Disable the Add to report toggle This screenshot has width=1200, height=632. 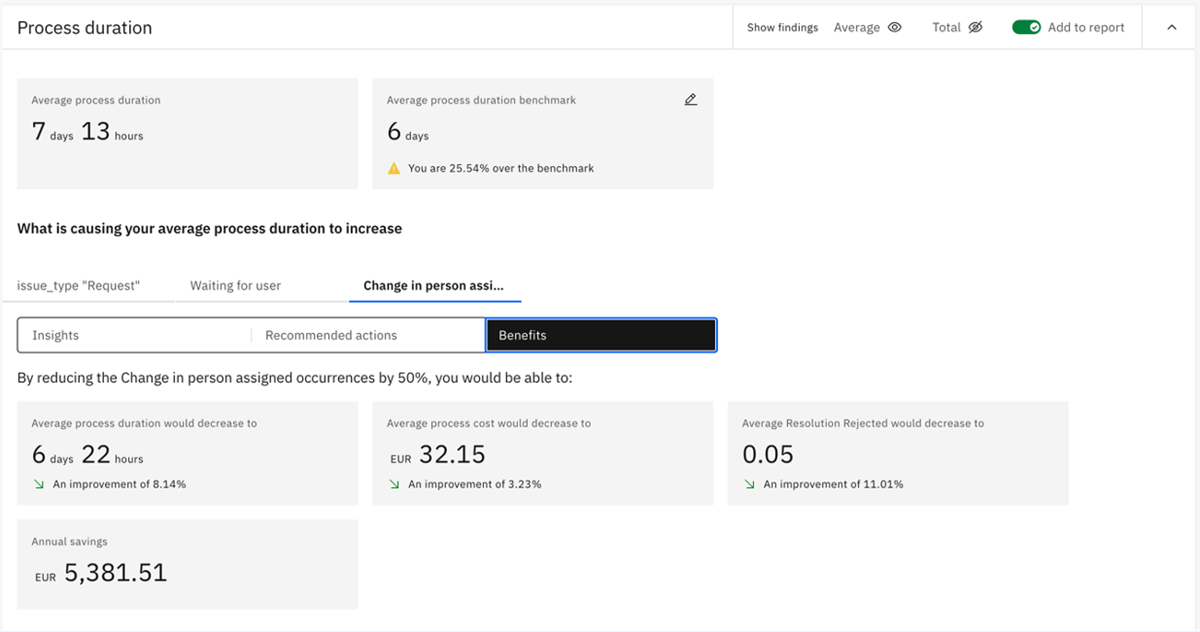click(1026, 27)
